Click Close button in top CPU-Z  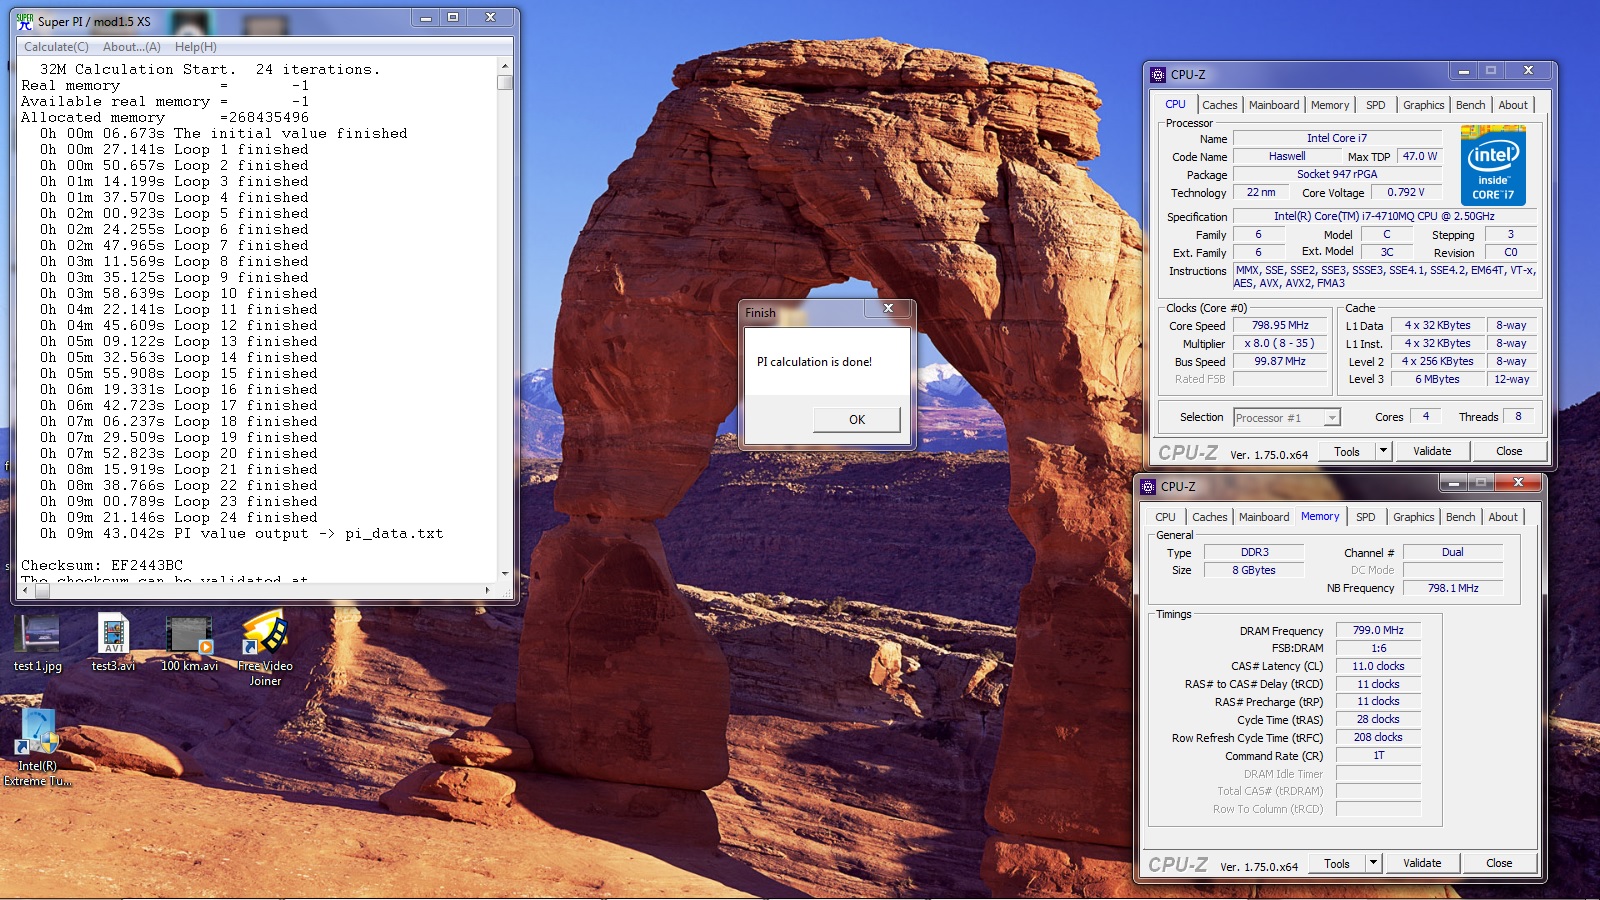[x=1509, y=451]
